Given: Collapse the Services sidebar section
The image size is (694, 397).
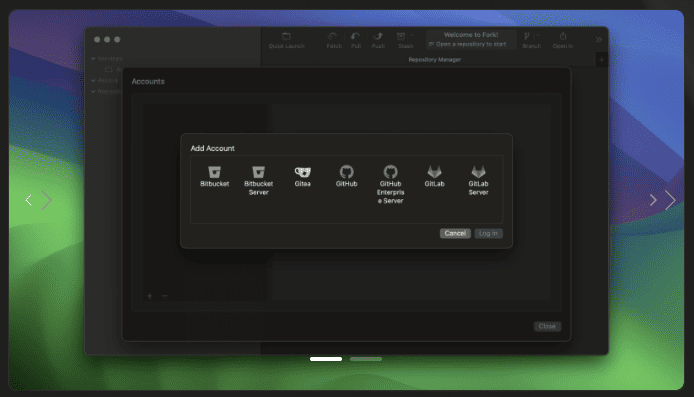Looking at the screenshot, I should click(x=93, y=58).
